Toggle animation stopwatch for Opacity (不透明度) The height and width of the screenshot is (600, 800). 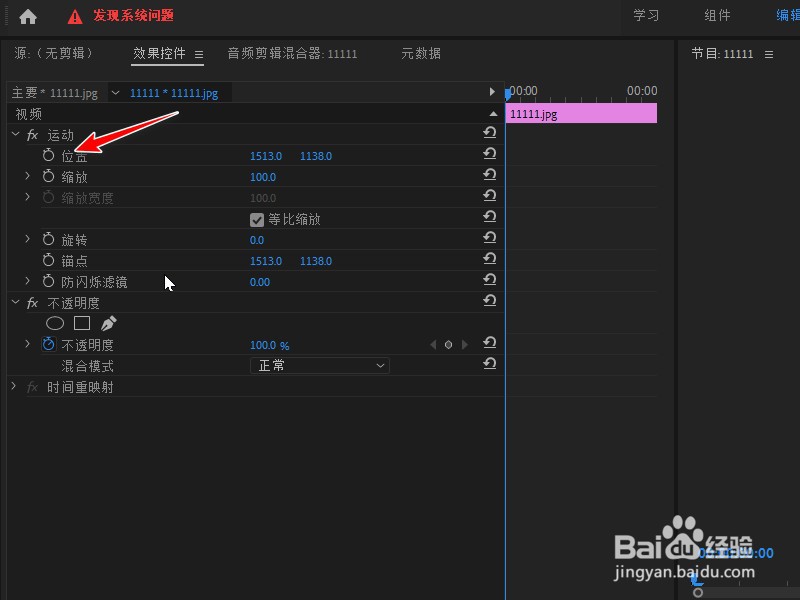48,344
